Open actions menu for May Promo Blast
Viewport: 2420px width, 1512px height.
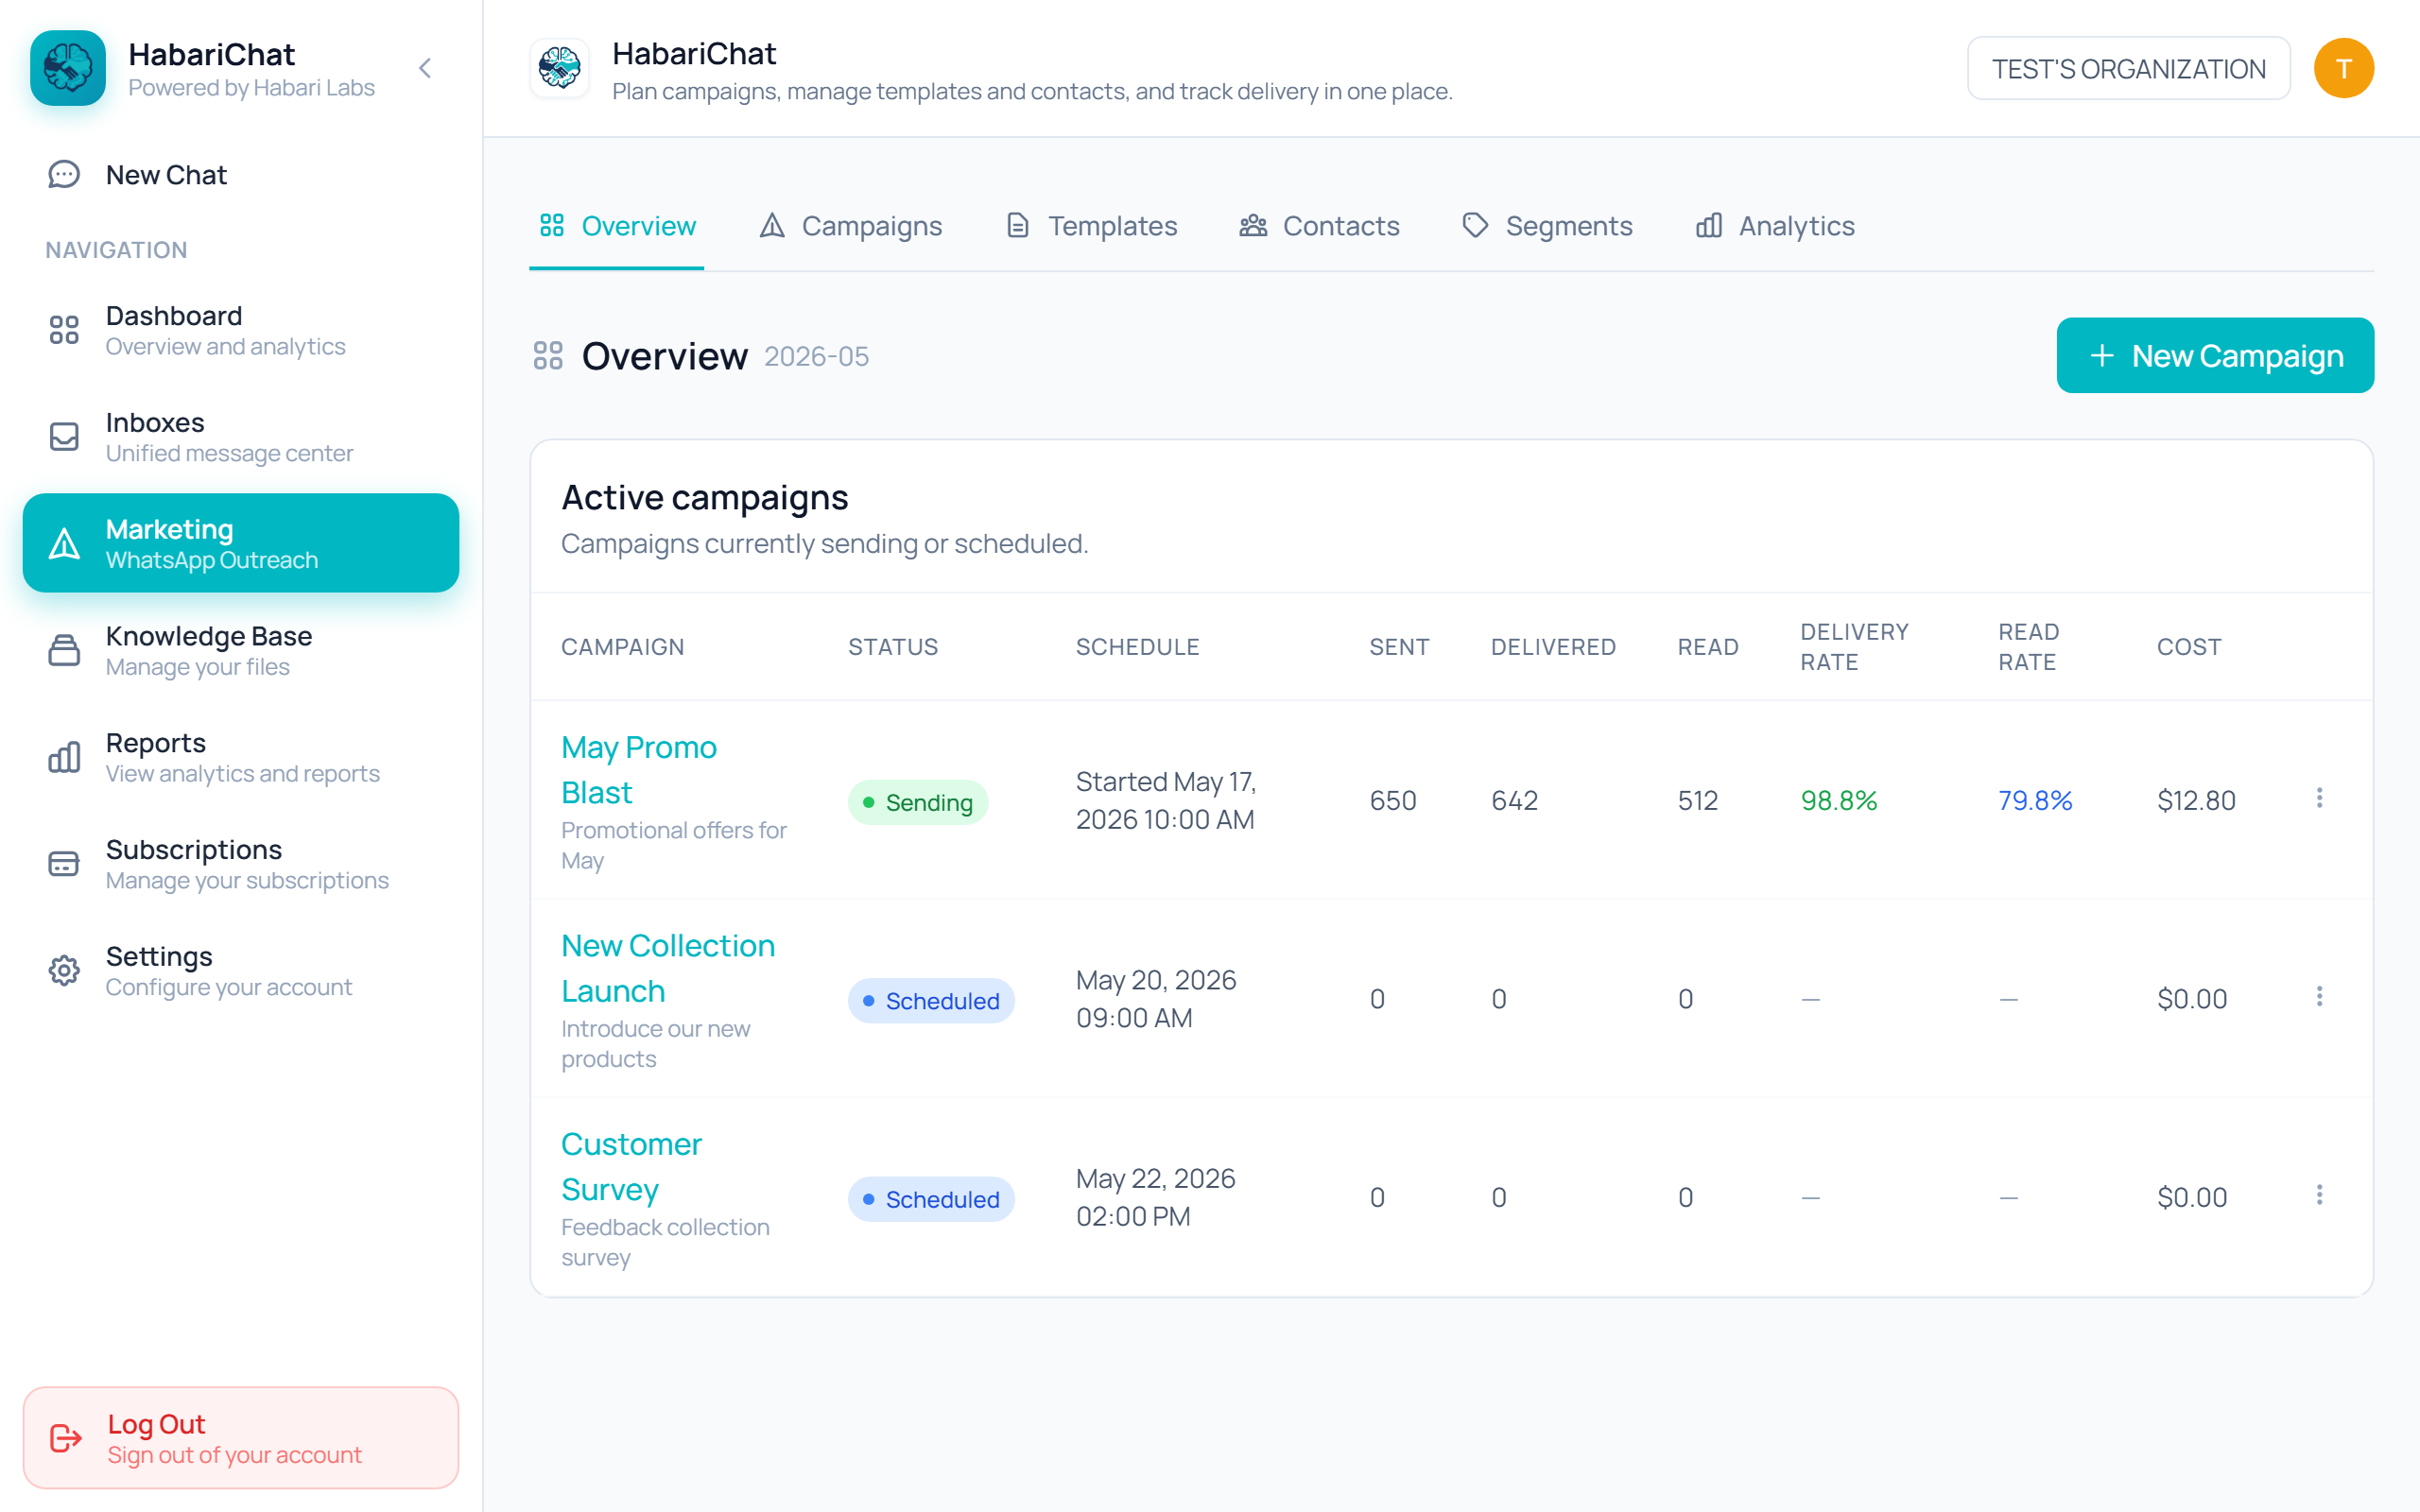point(2319,798)
